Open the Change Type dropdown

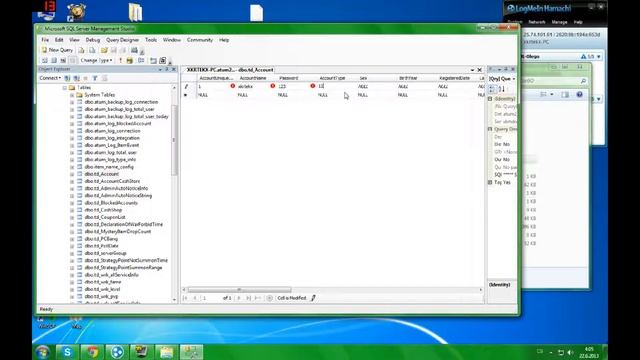point(96,60)
